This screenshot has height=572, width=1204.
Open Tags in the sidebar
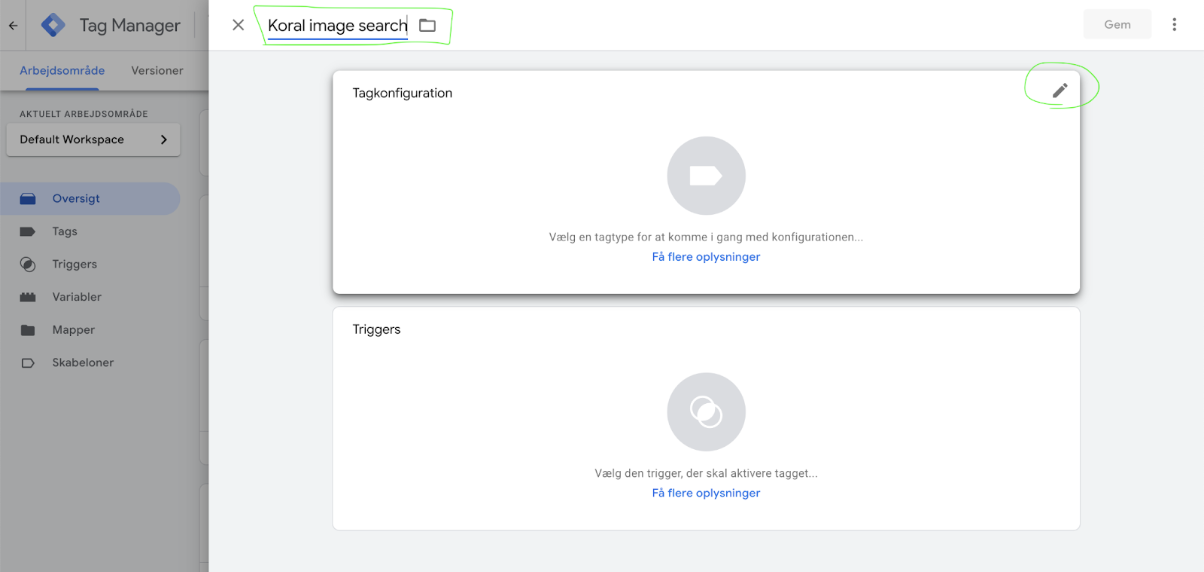pos(90,231)
